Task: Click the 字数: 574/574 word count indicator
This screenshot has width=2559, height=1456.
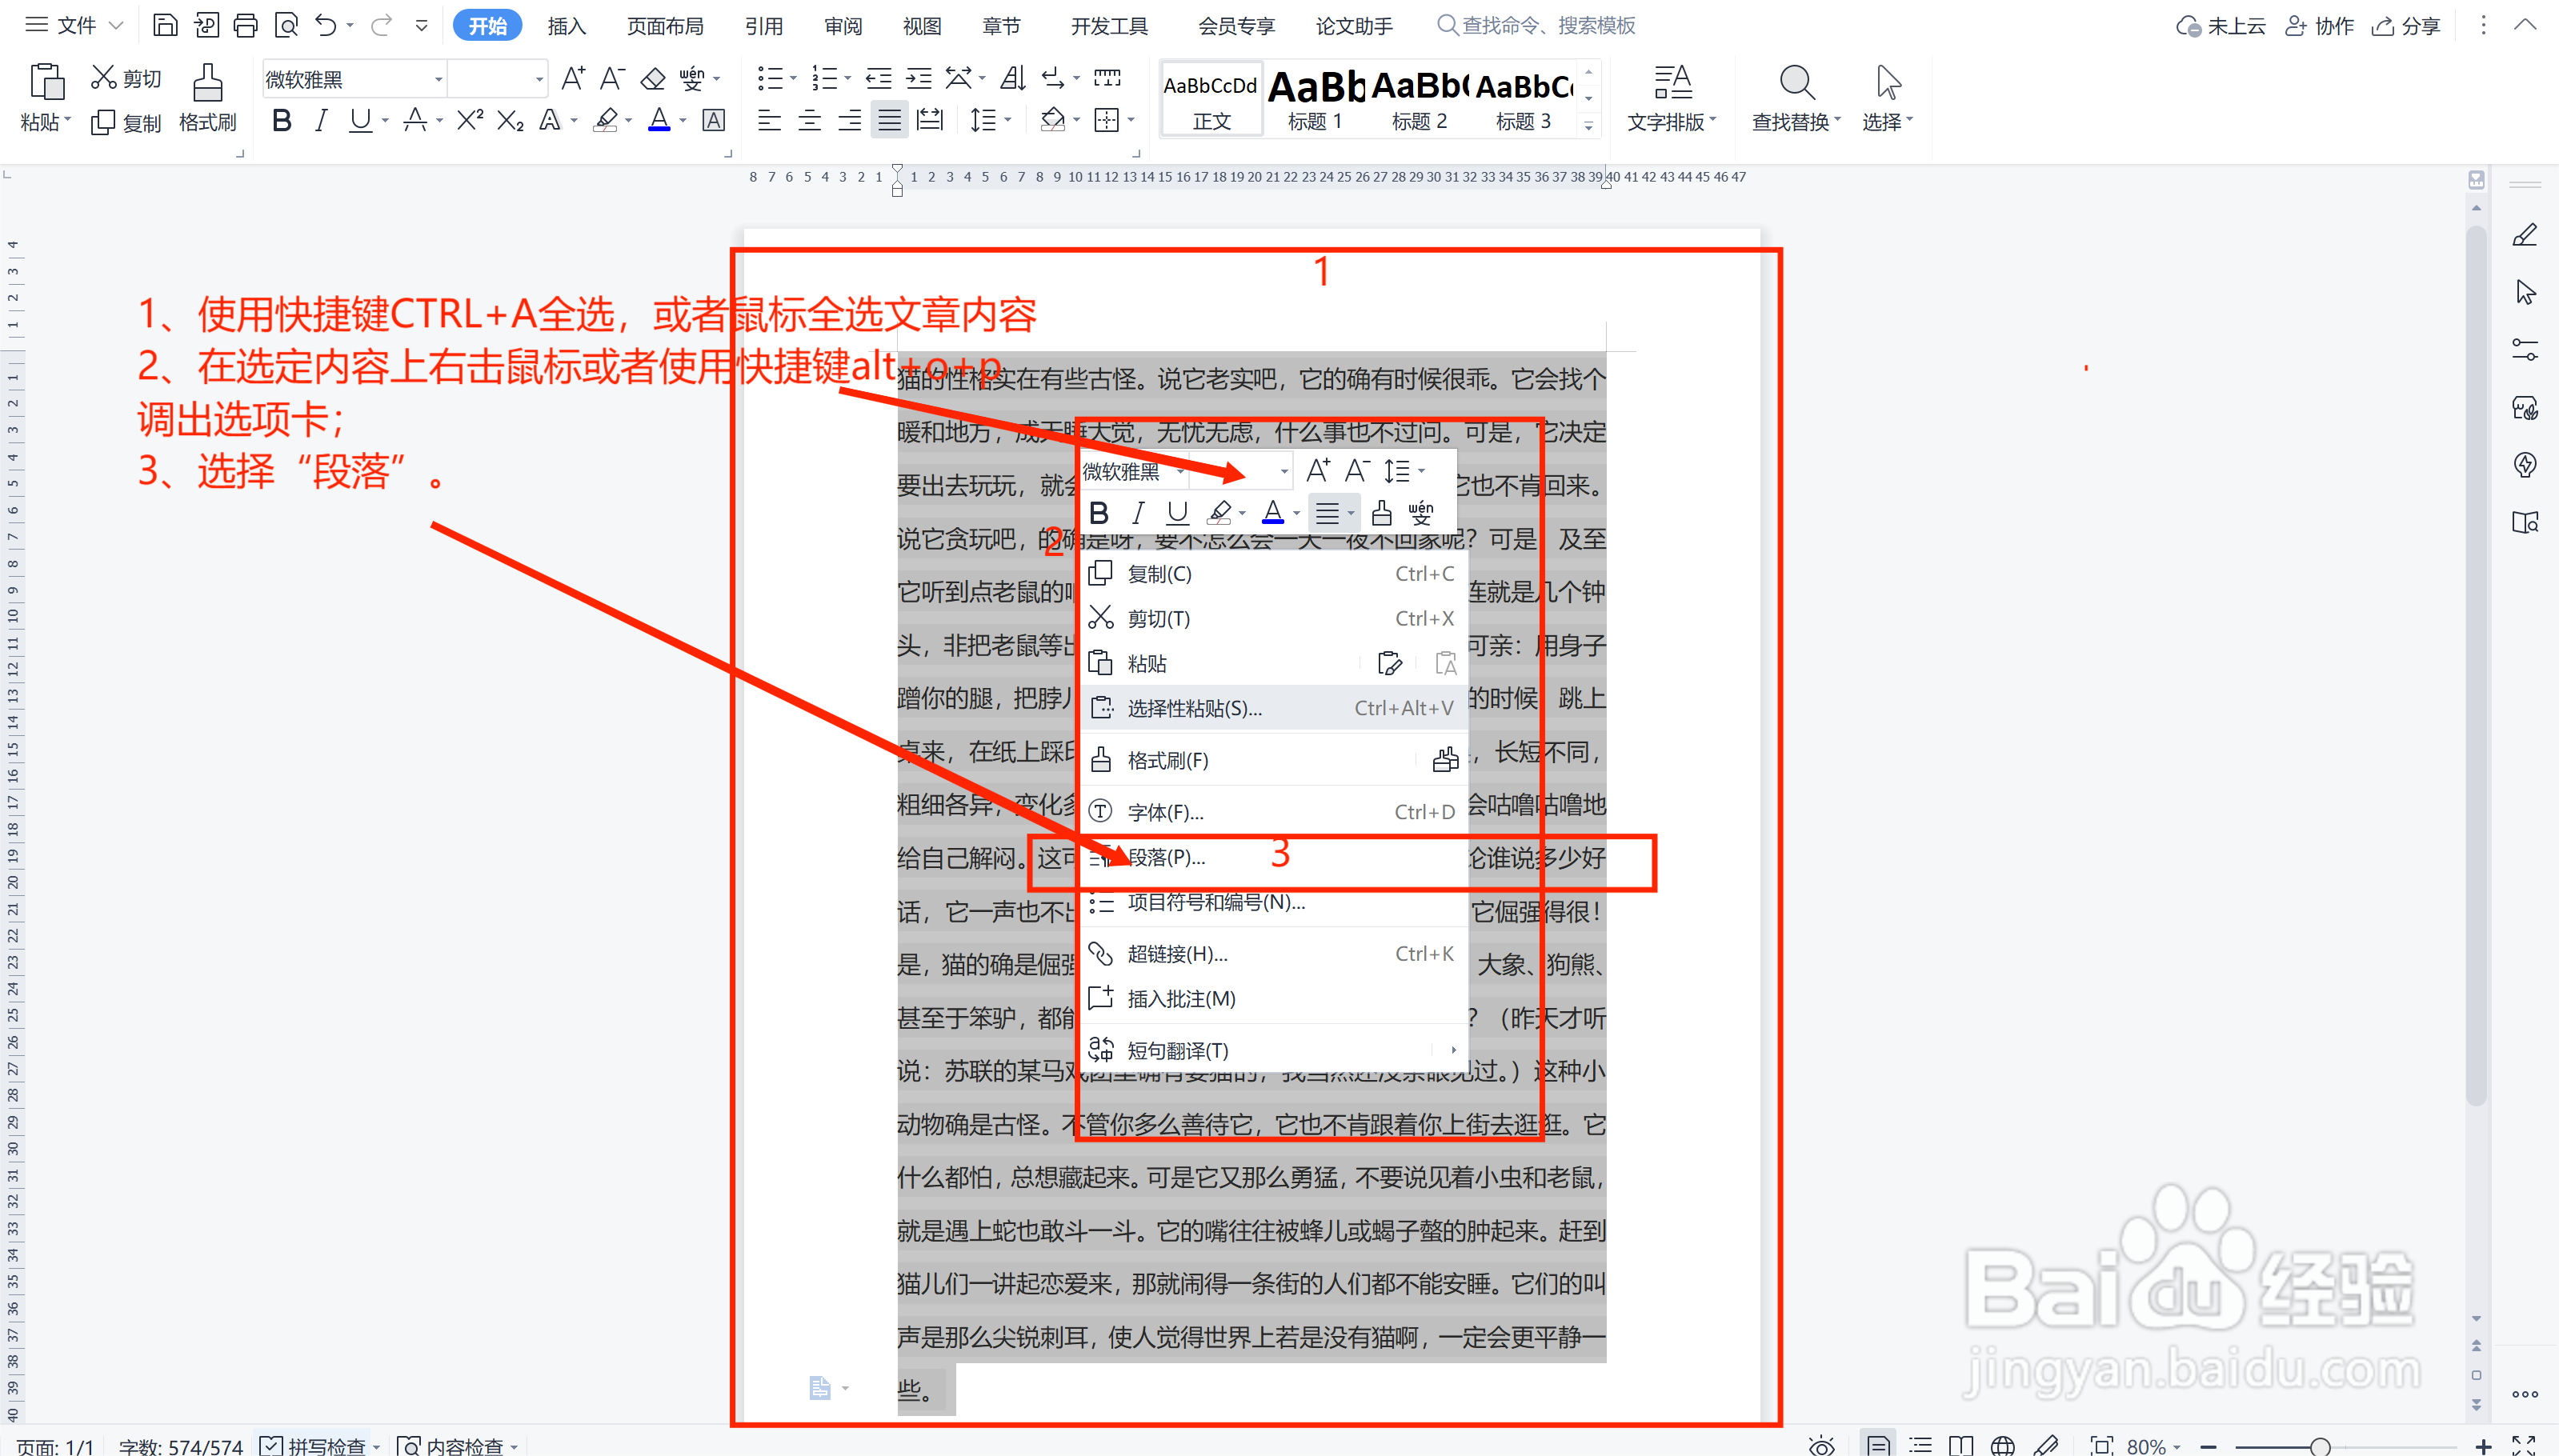Action: pyautogui.click(x=181, y=1446)
